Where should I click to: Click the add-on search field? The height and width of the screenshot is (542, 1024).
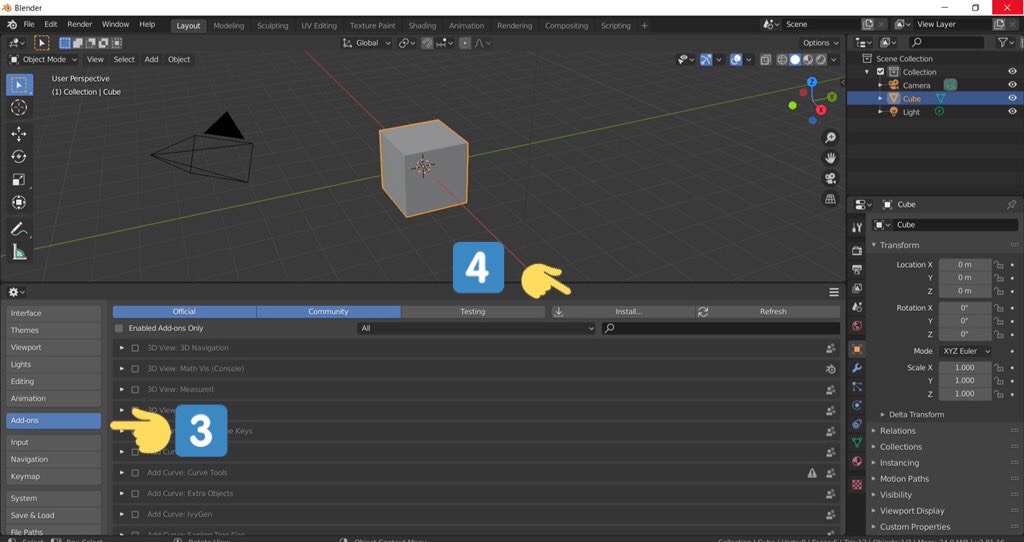(720, 328)
